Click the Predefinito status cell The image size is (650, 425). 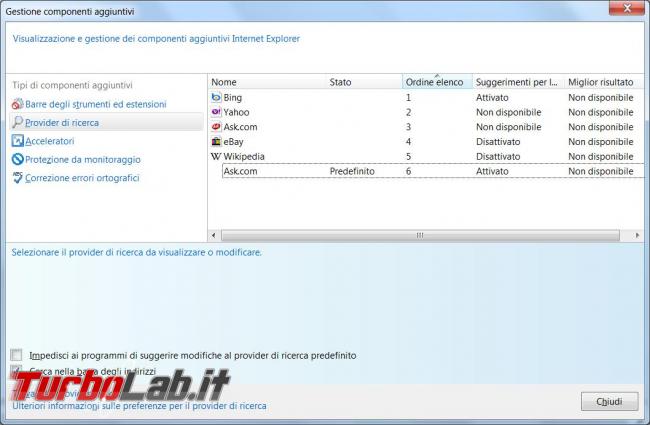(352, 171)
